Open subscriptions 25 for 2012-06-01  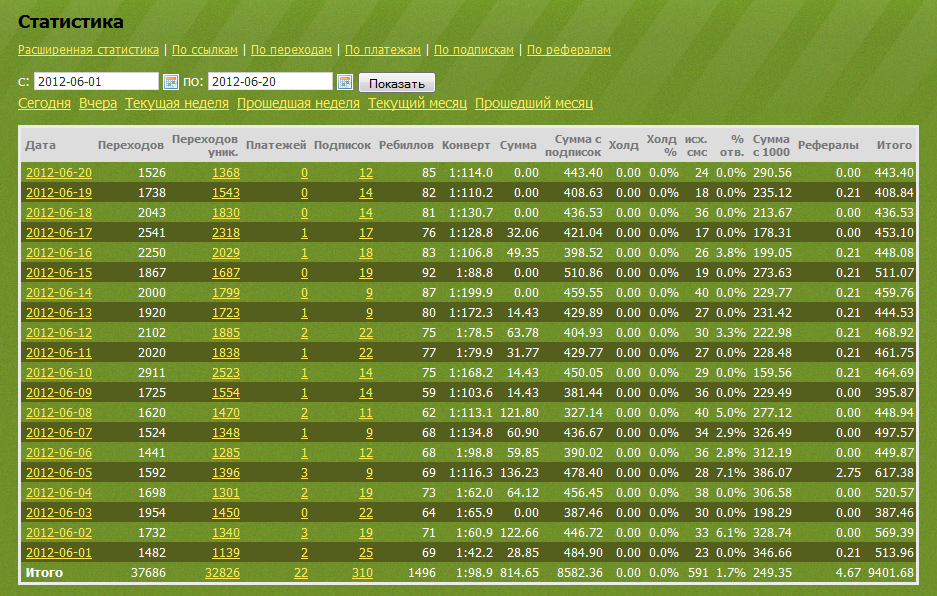coord(366,553)
